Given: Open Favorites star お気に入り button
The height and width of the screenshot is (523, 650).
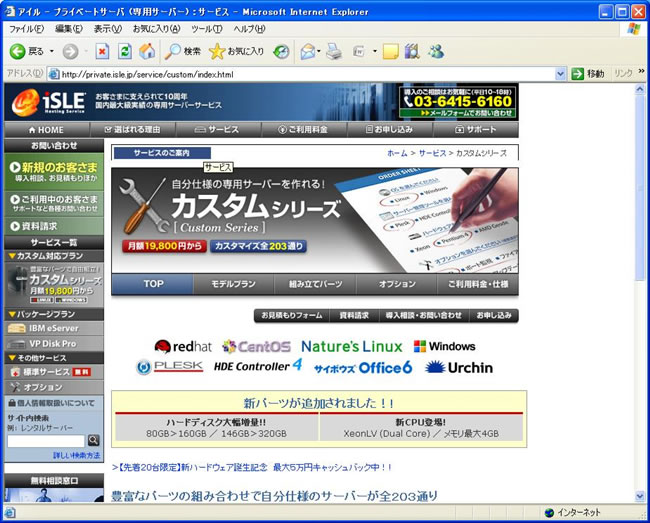Looking at the screenshot, I should [x=236, y=51].
